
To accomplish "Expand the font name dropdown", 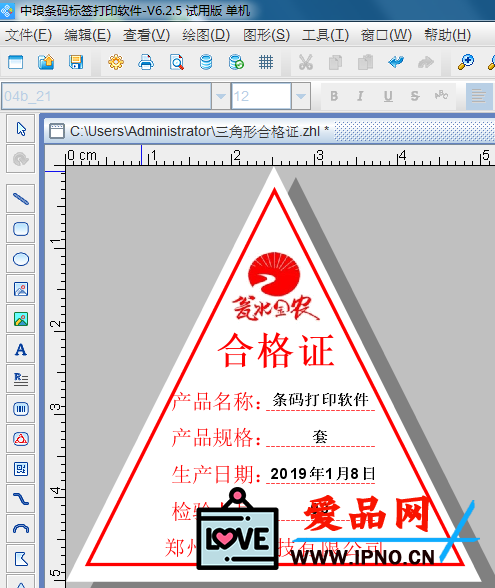I will pos(221,96).
